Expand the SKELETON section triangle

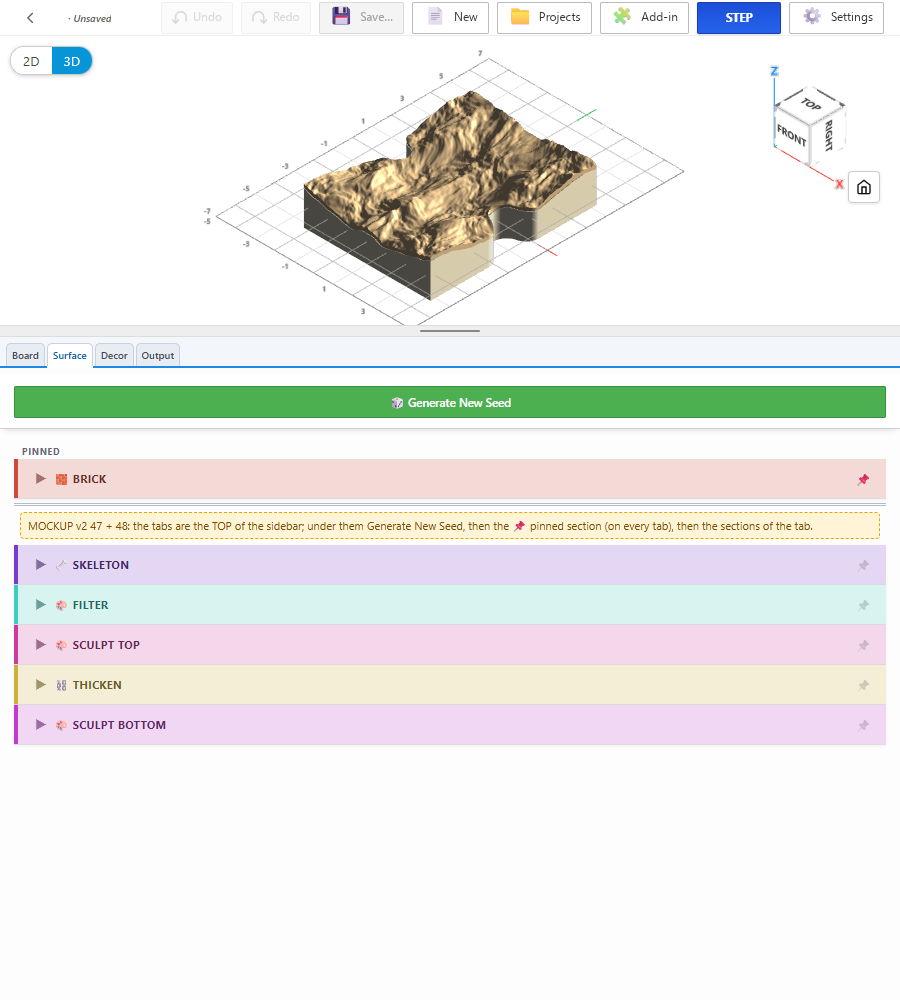40,565
